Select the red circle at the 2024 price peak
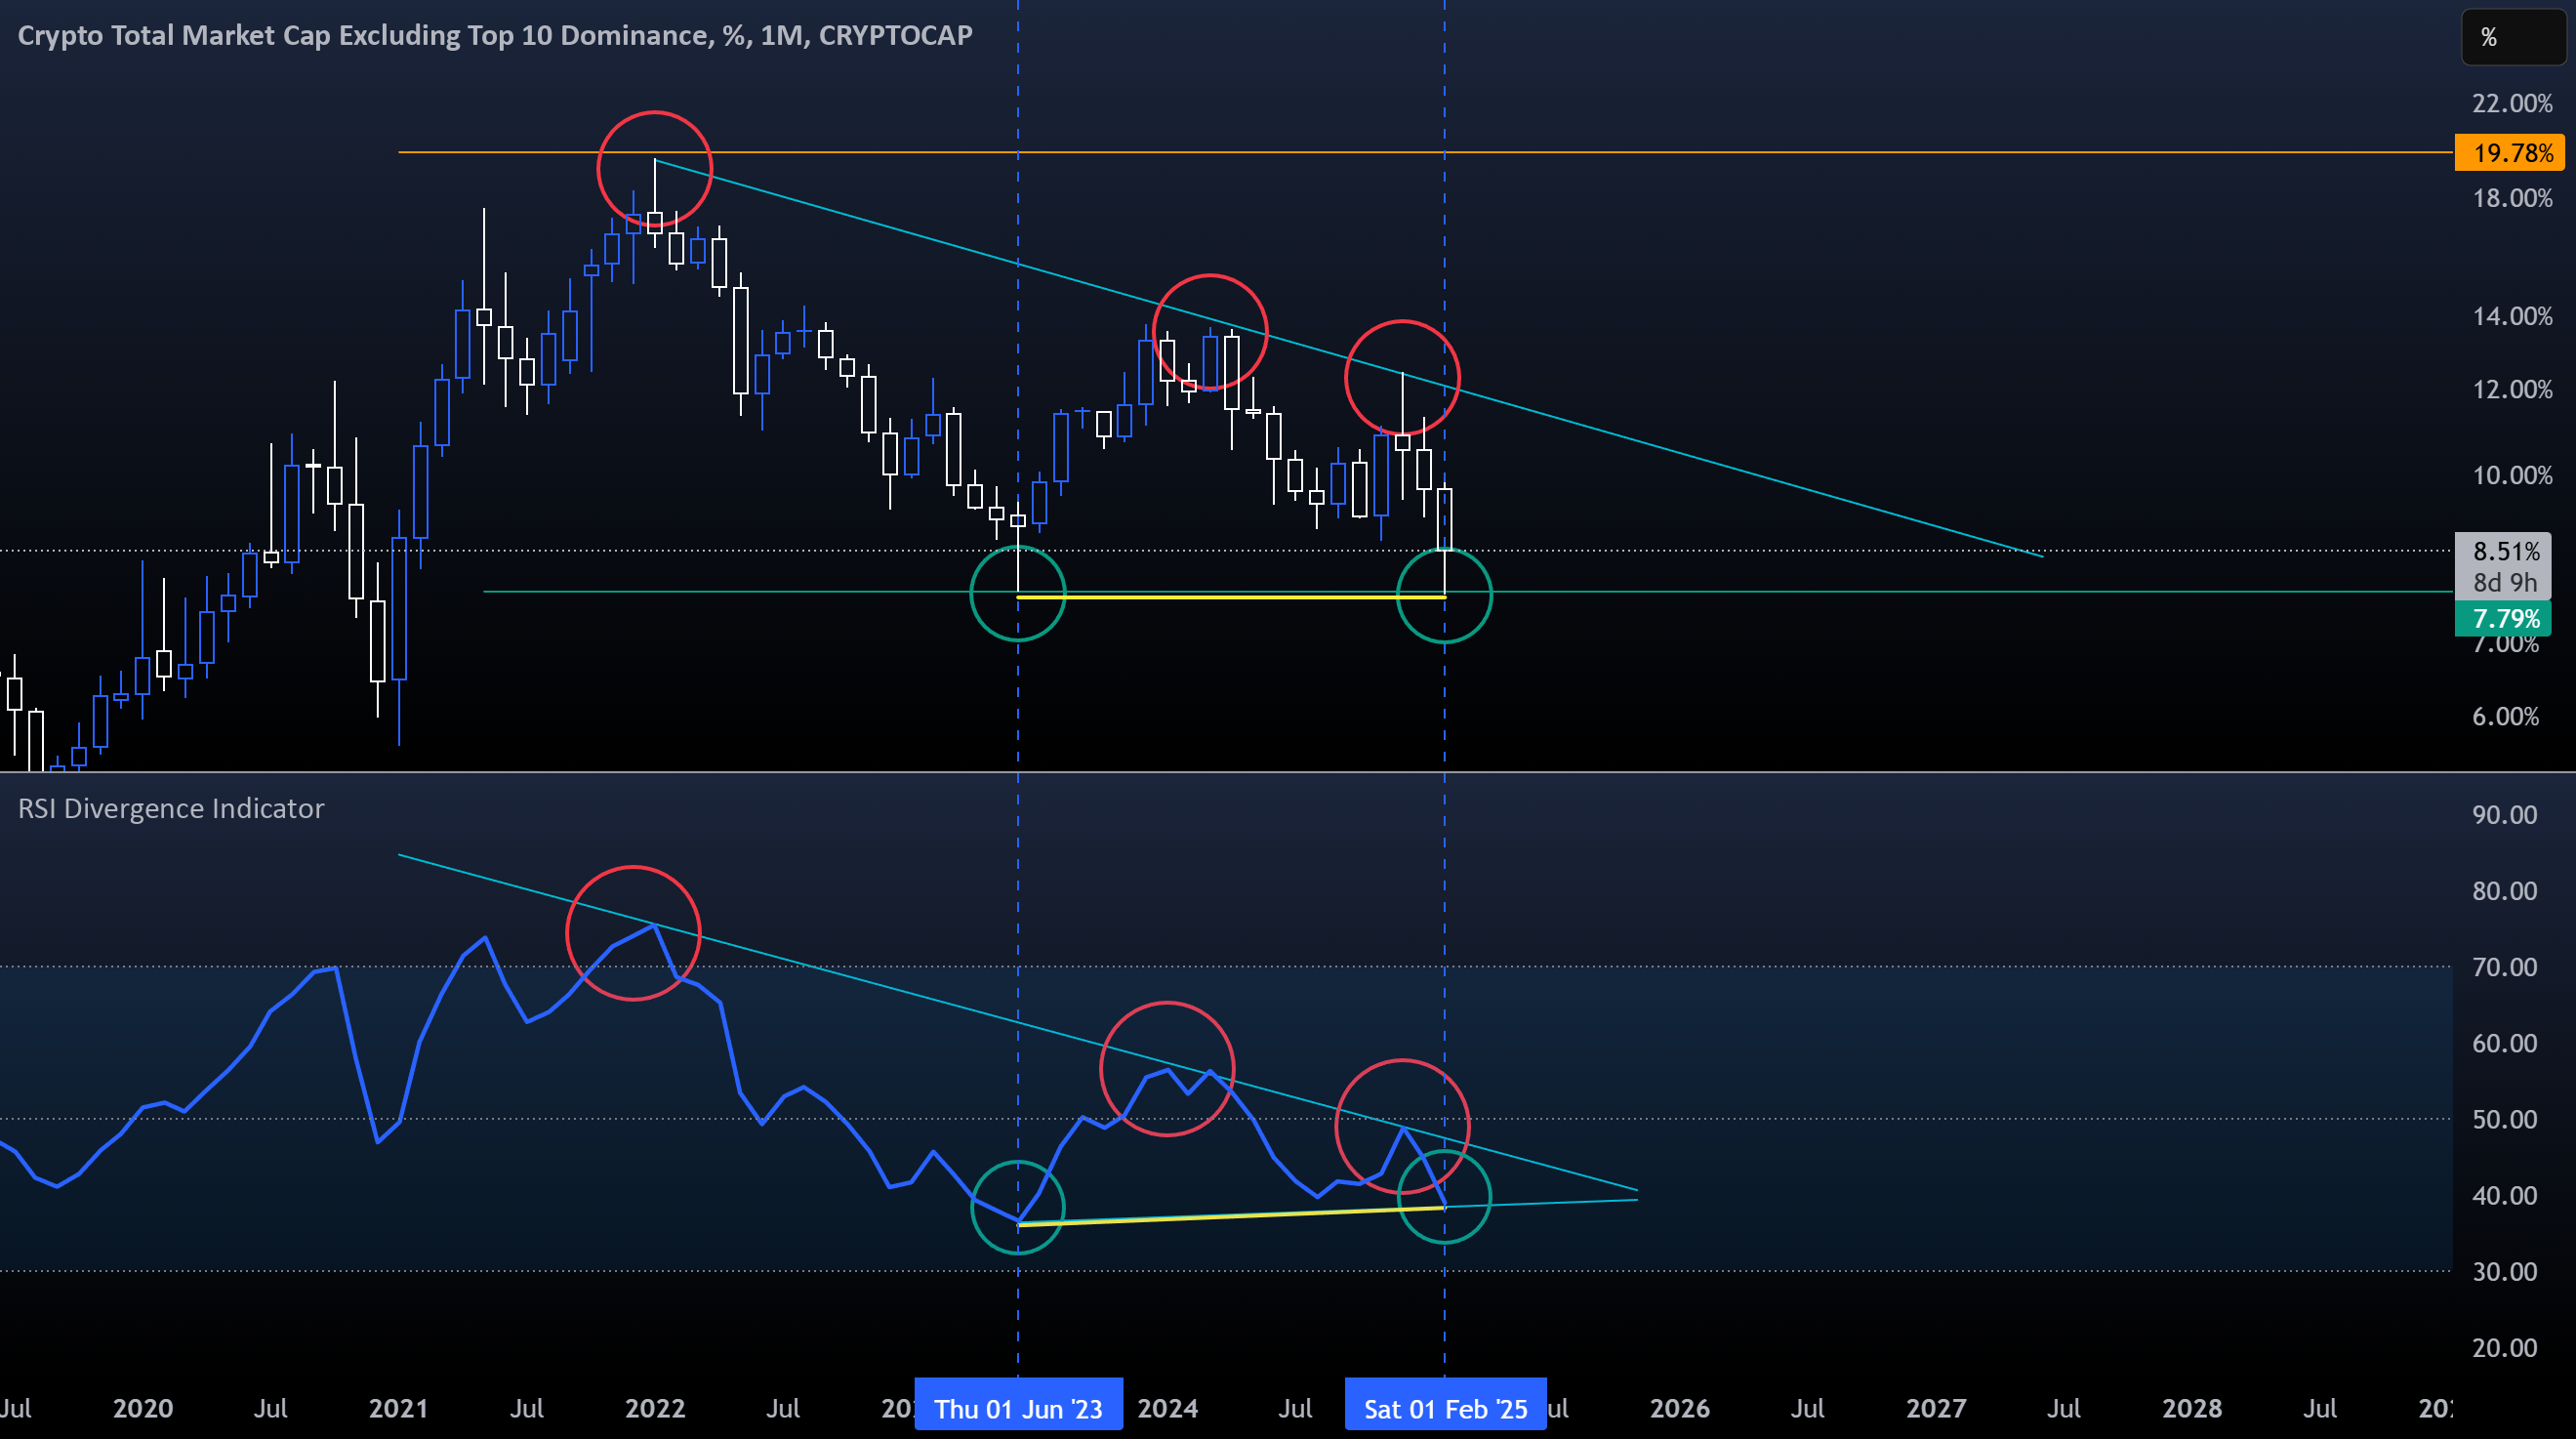This screenshot has height=1439, width=2576. pos(1210,332)
